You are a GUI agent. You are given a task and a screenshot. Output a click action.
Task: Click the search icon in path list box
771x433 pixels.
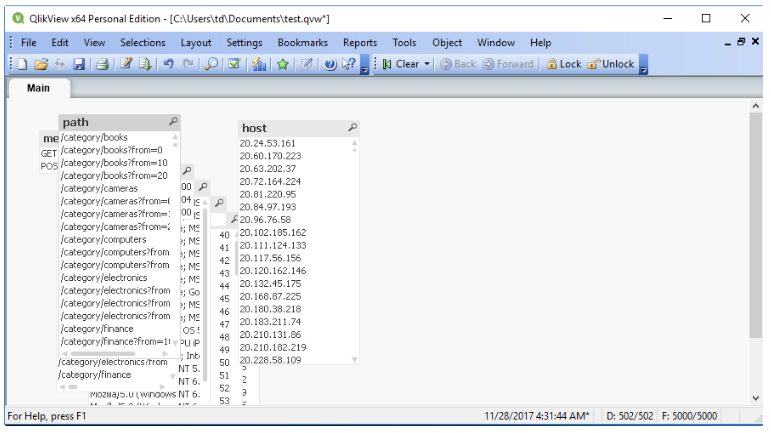[174, 122]
